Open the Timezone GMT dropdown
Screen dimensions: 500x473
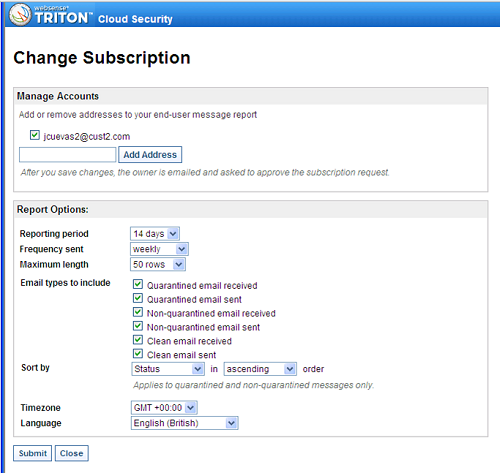164,408
